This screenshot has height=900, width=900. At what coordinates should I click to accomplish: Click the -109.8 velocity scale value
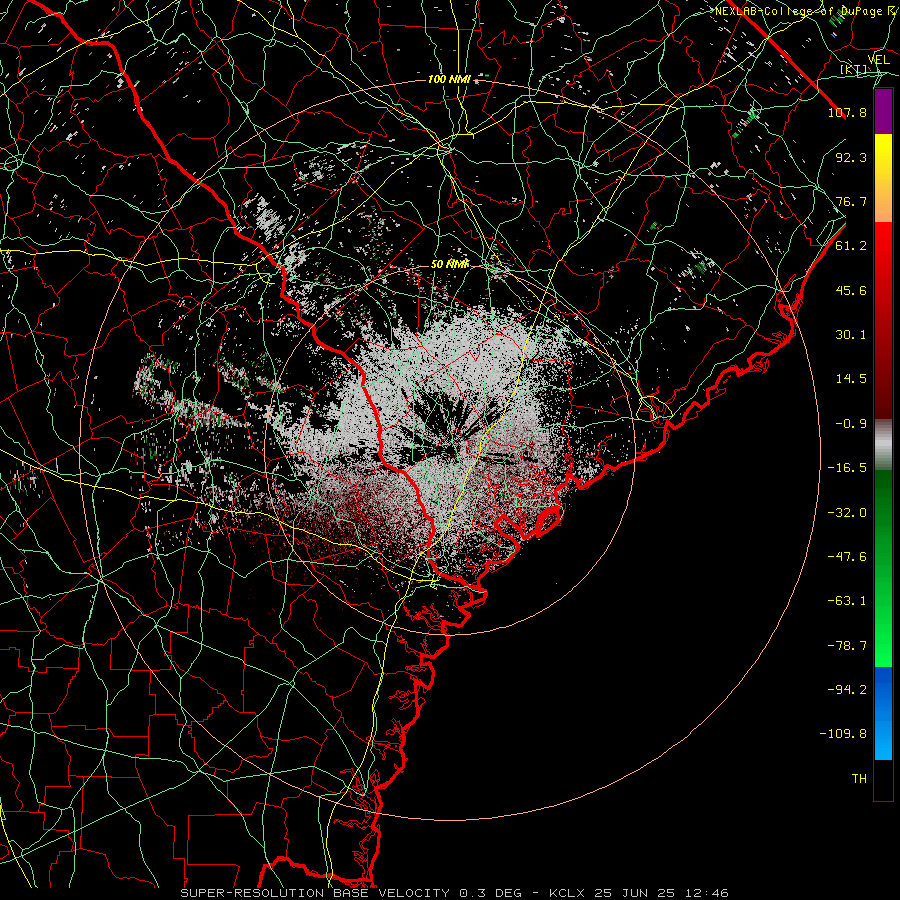point(843,734)
